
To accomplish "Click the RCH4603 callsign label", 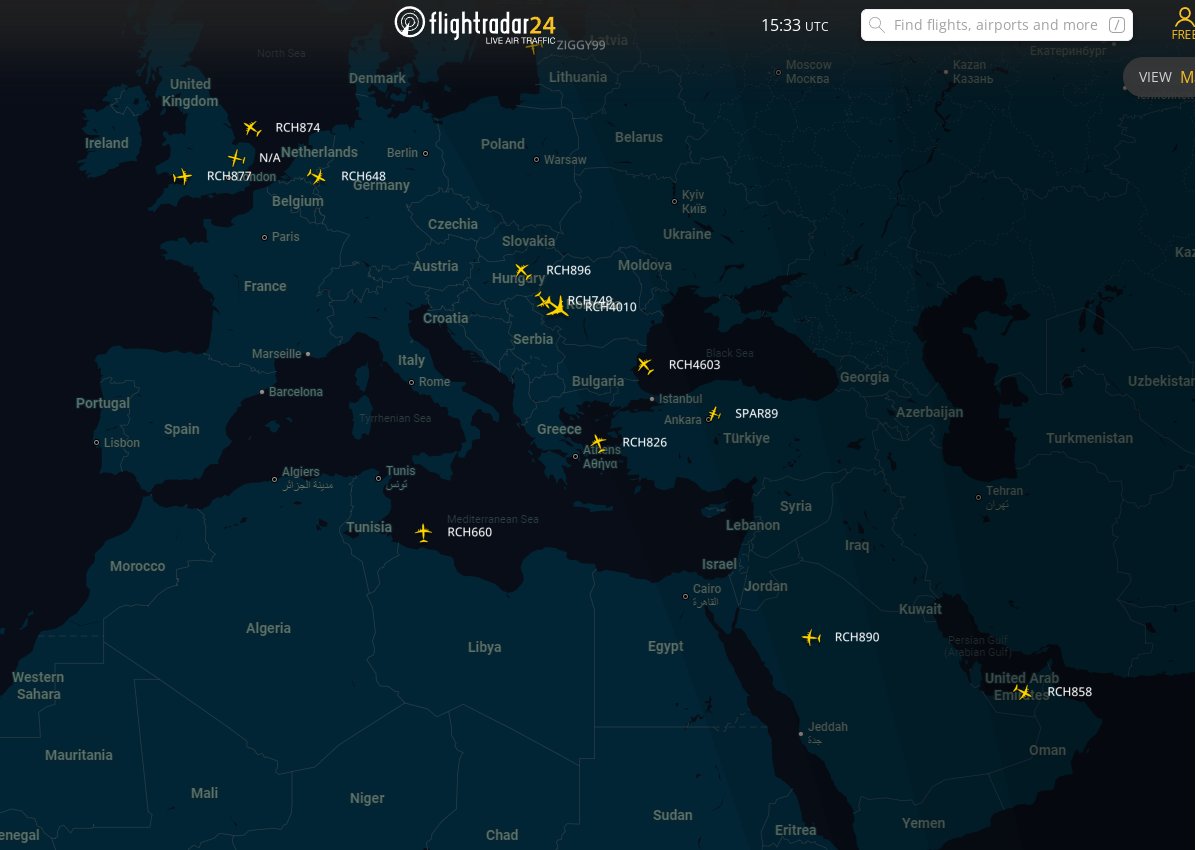I will coord(694,365).
